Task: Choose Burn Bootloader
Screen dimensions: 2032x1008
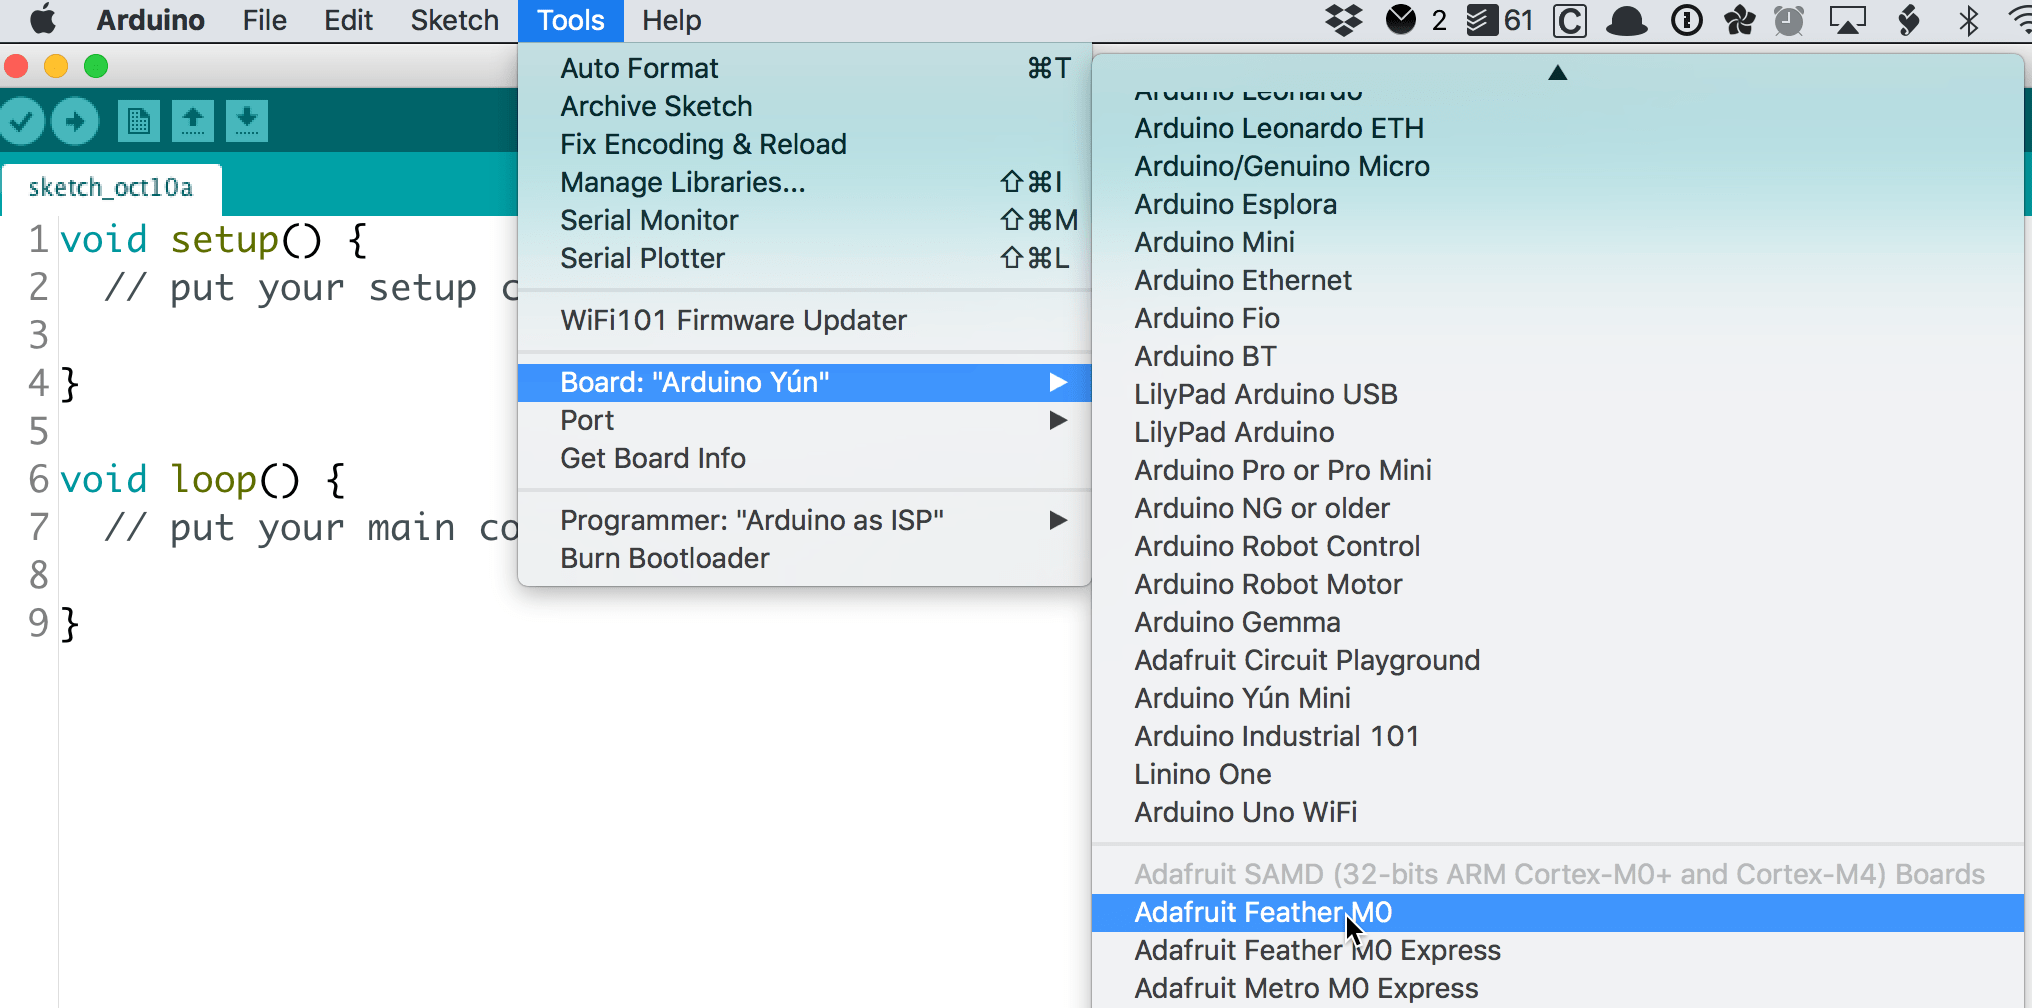Action: tap(804, 558)
